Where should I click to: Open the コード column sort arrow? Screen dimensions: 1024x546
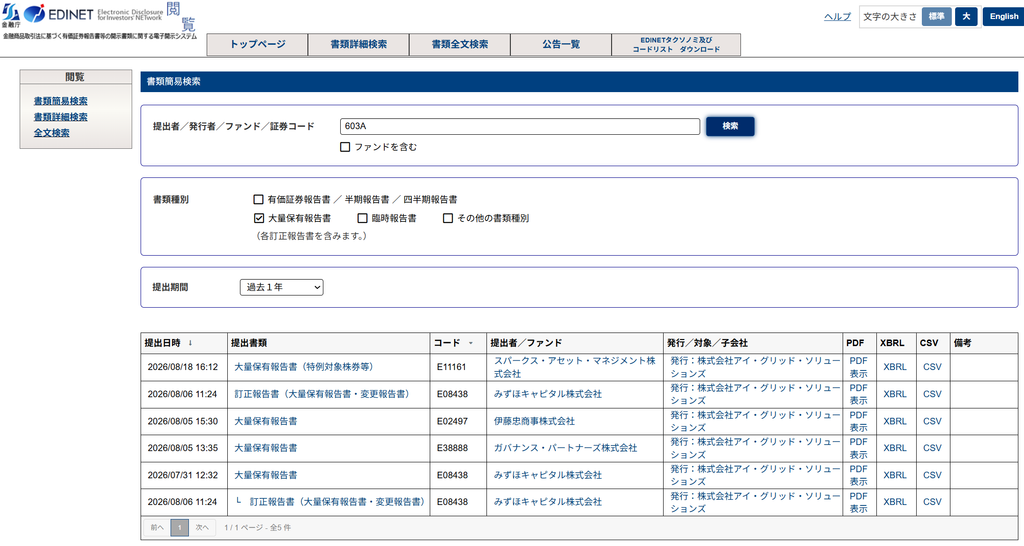tap(470, 343)
